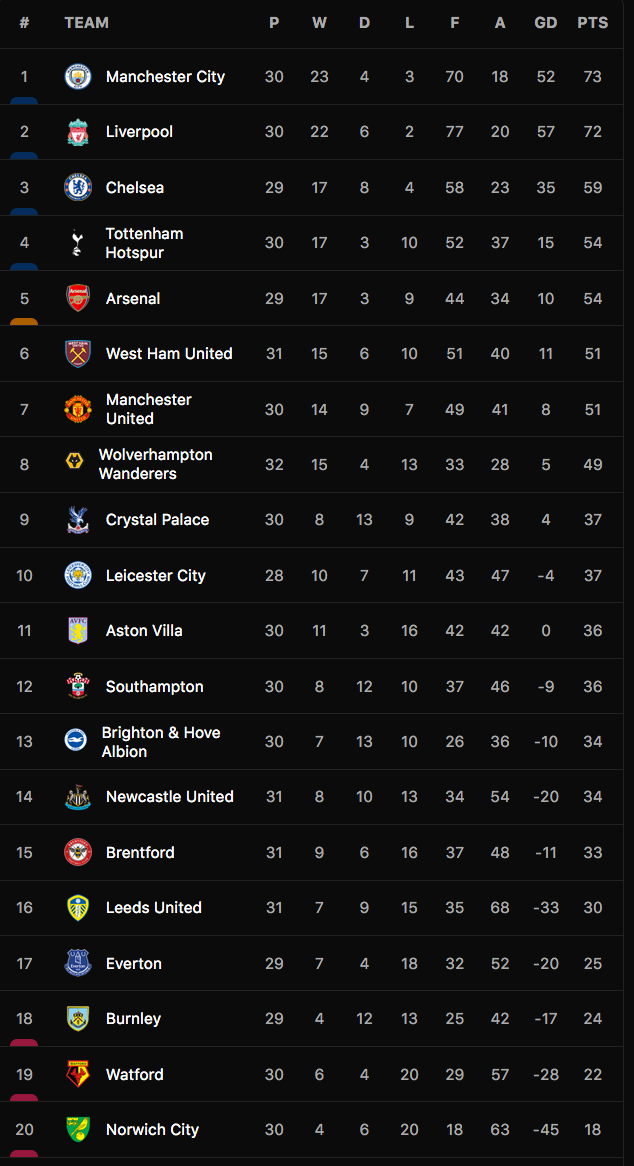
Task: Click the West Ham United crest
Action: tap(78, 354)
